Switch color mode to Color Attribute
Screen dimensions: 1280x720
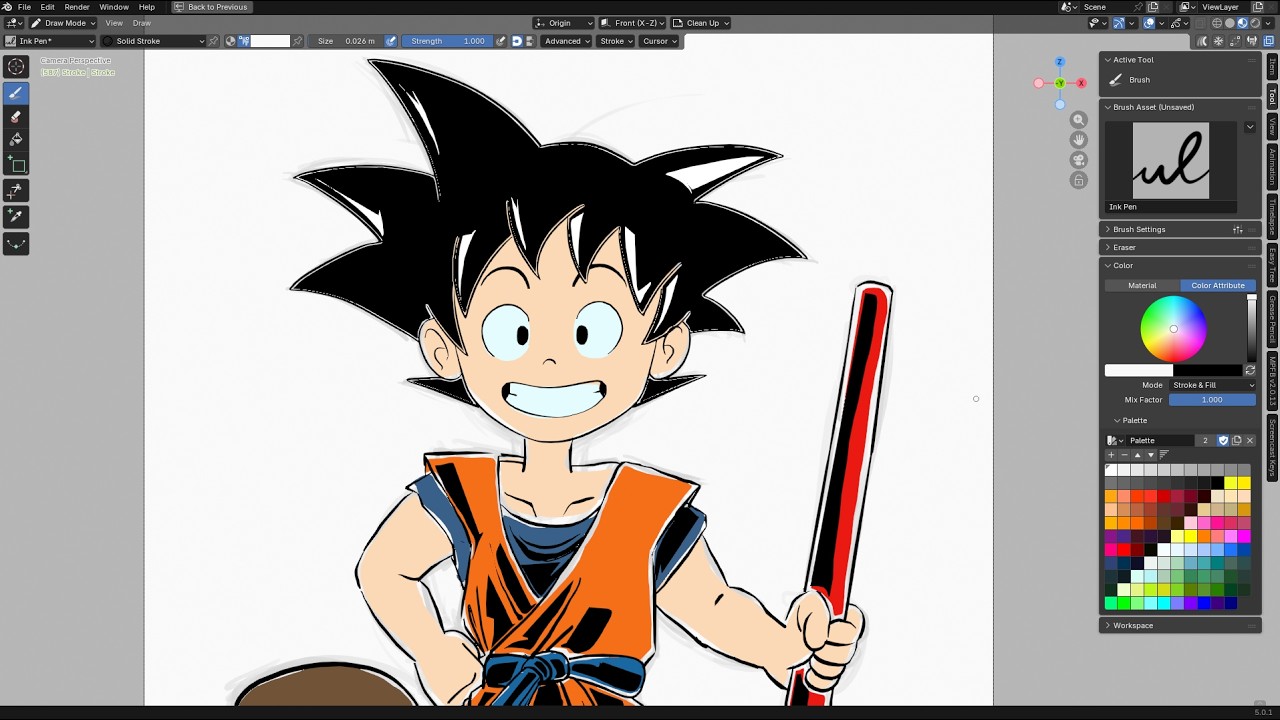(x=1218, y=286)
